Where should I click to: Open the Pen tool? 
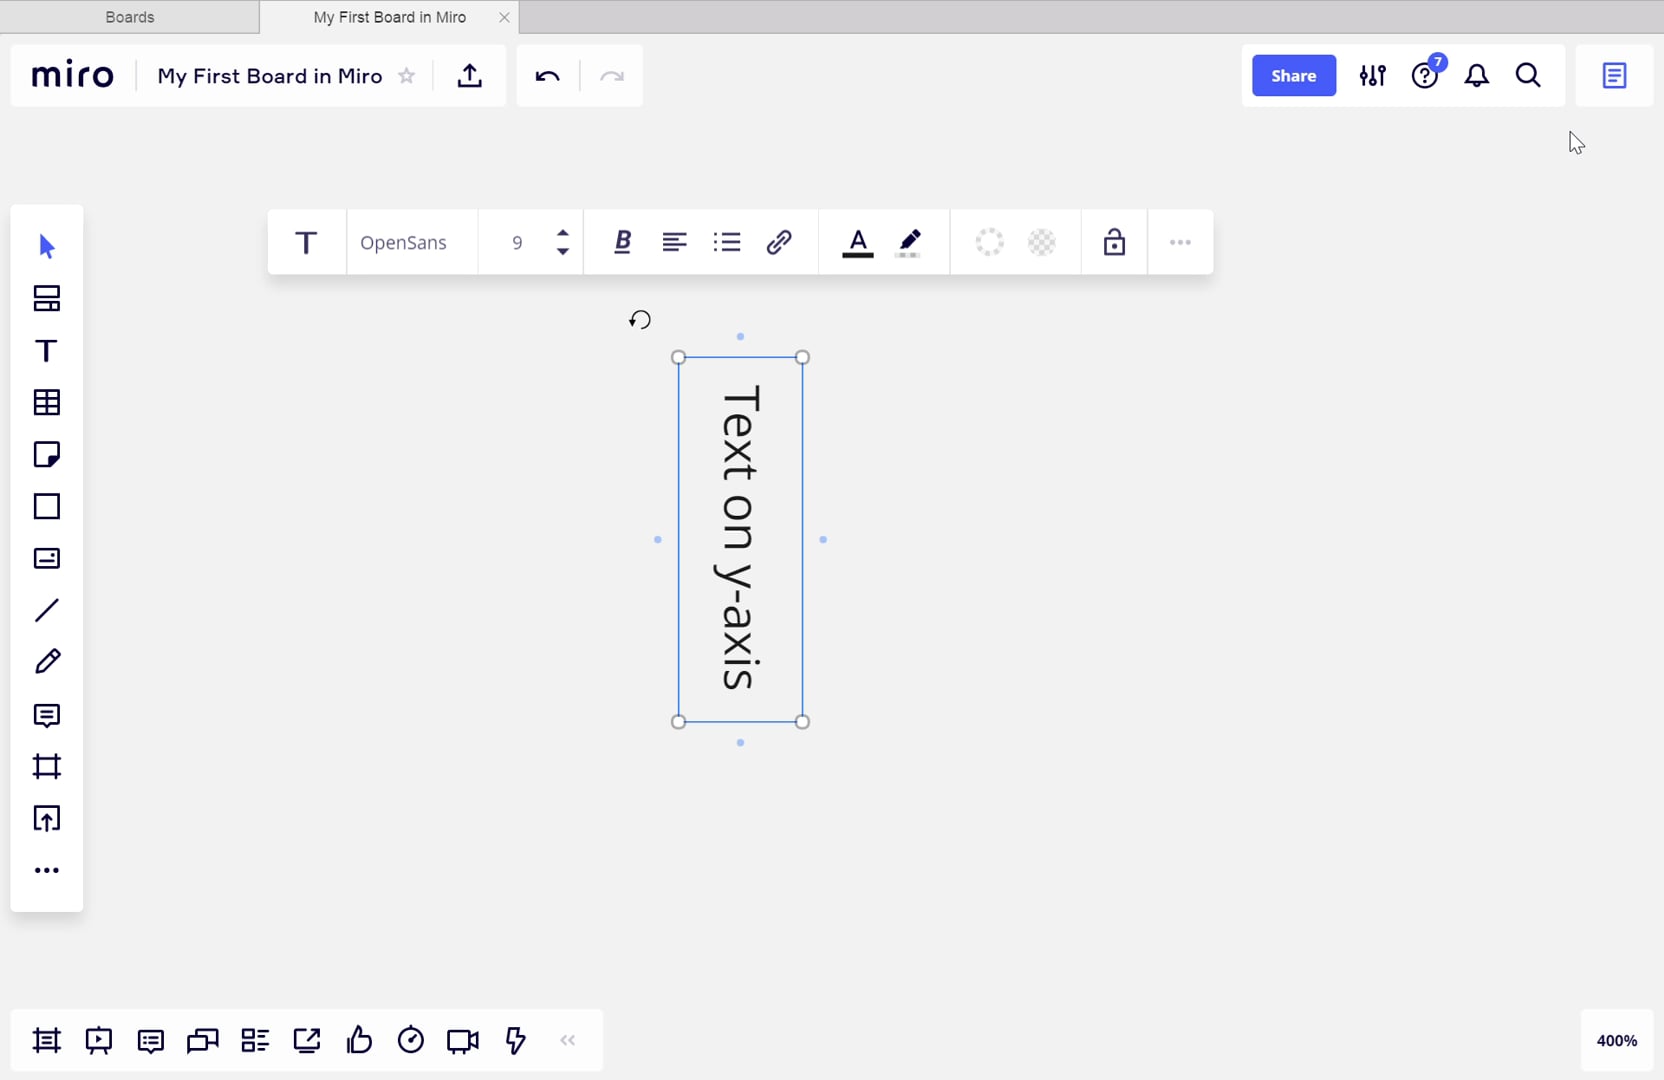(46, 662)
